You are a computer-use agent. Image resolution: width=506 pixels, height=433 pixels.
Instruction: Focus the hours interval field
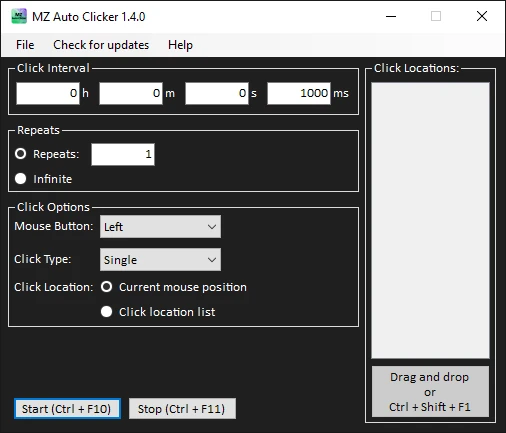(x=48, y=93)
